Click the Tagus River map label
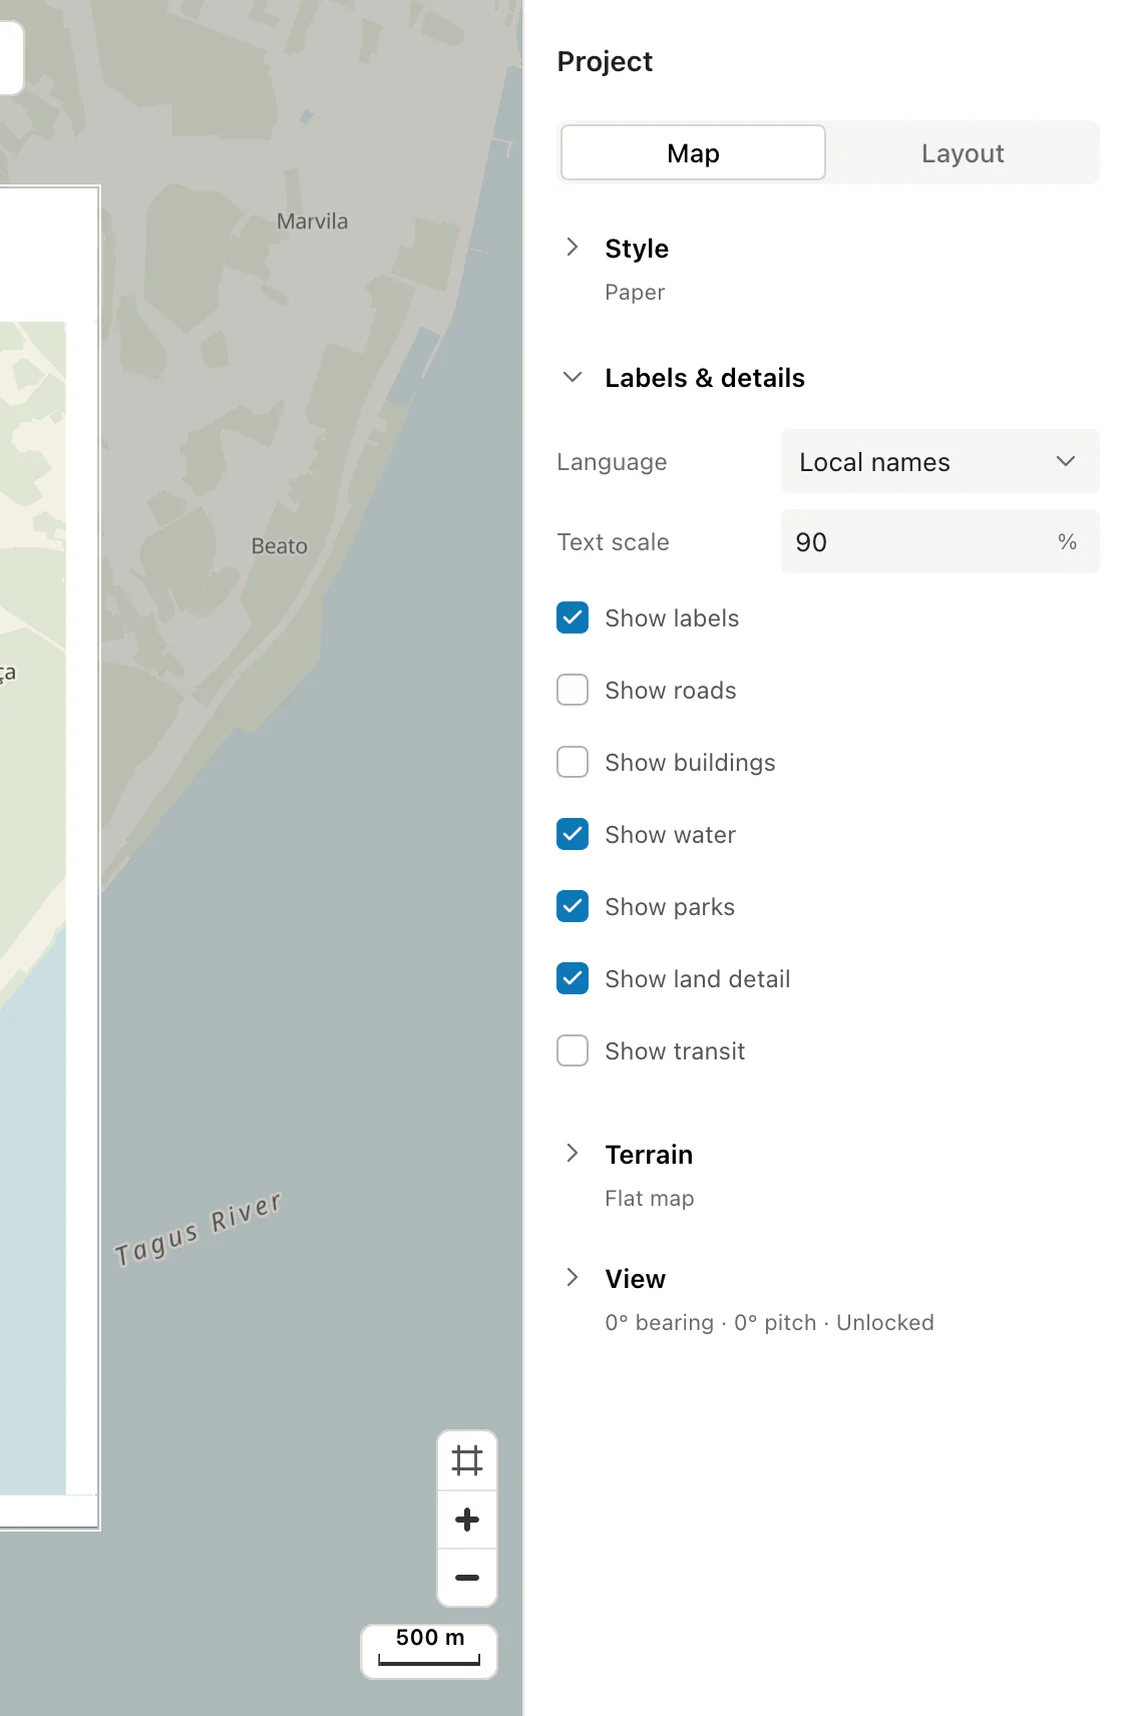Screen dimensions: 1130x1716 198,1228
